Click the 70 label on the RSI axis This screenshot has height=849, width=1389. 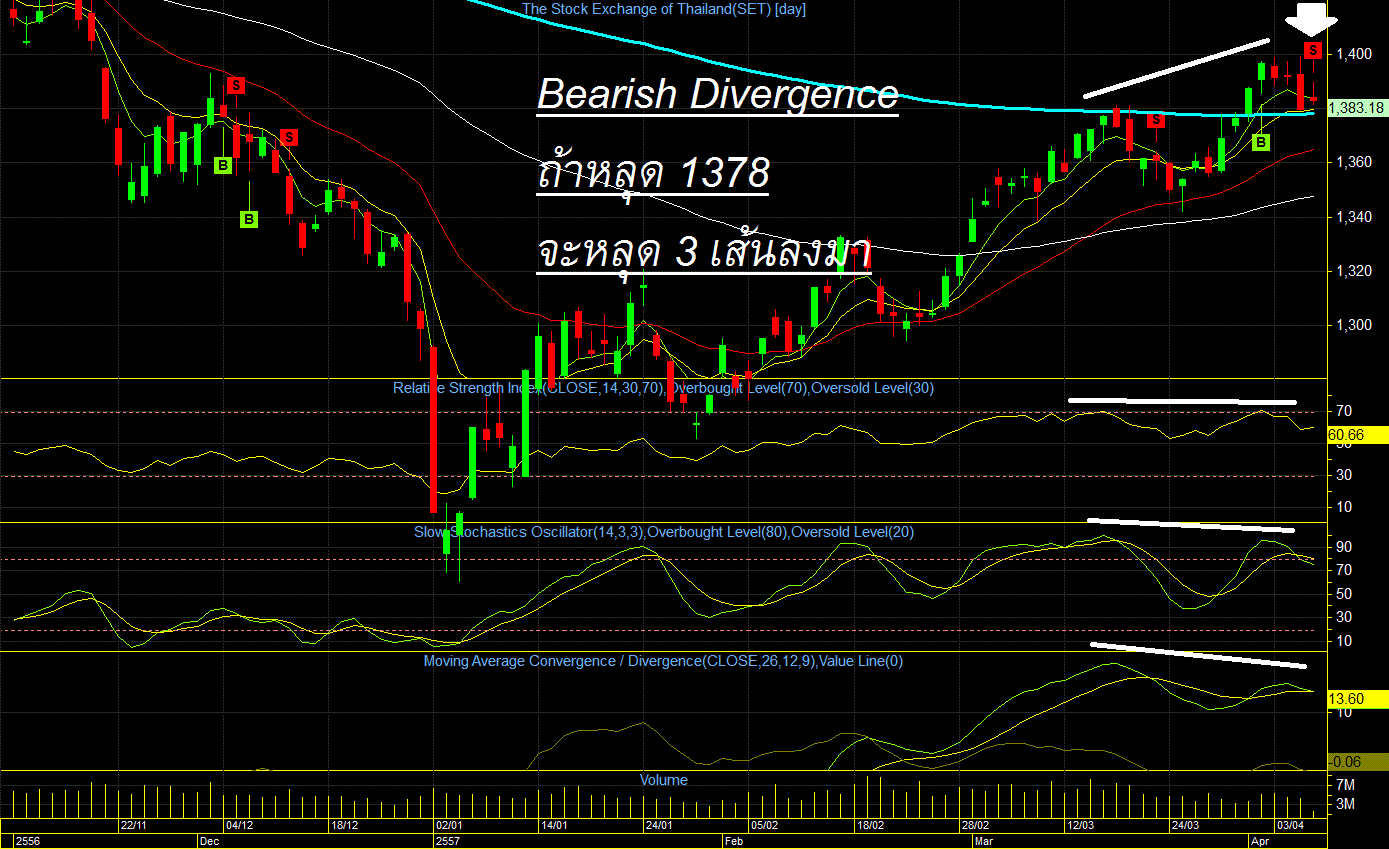pos(1343,411)
